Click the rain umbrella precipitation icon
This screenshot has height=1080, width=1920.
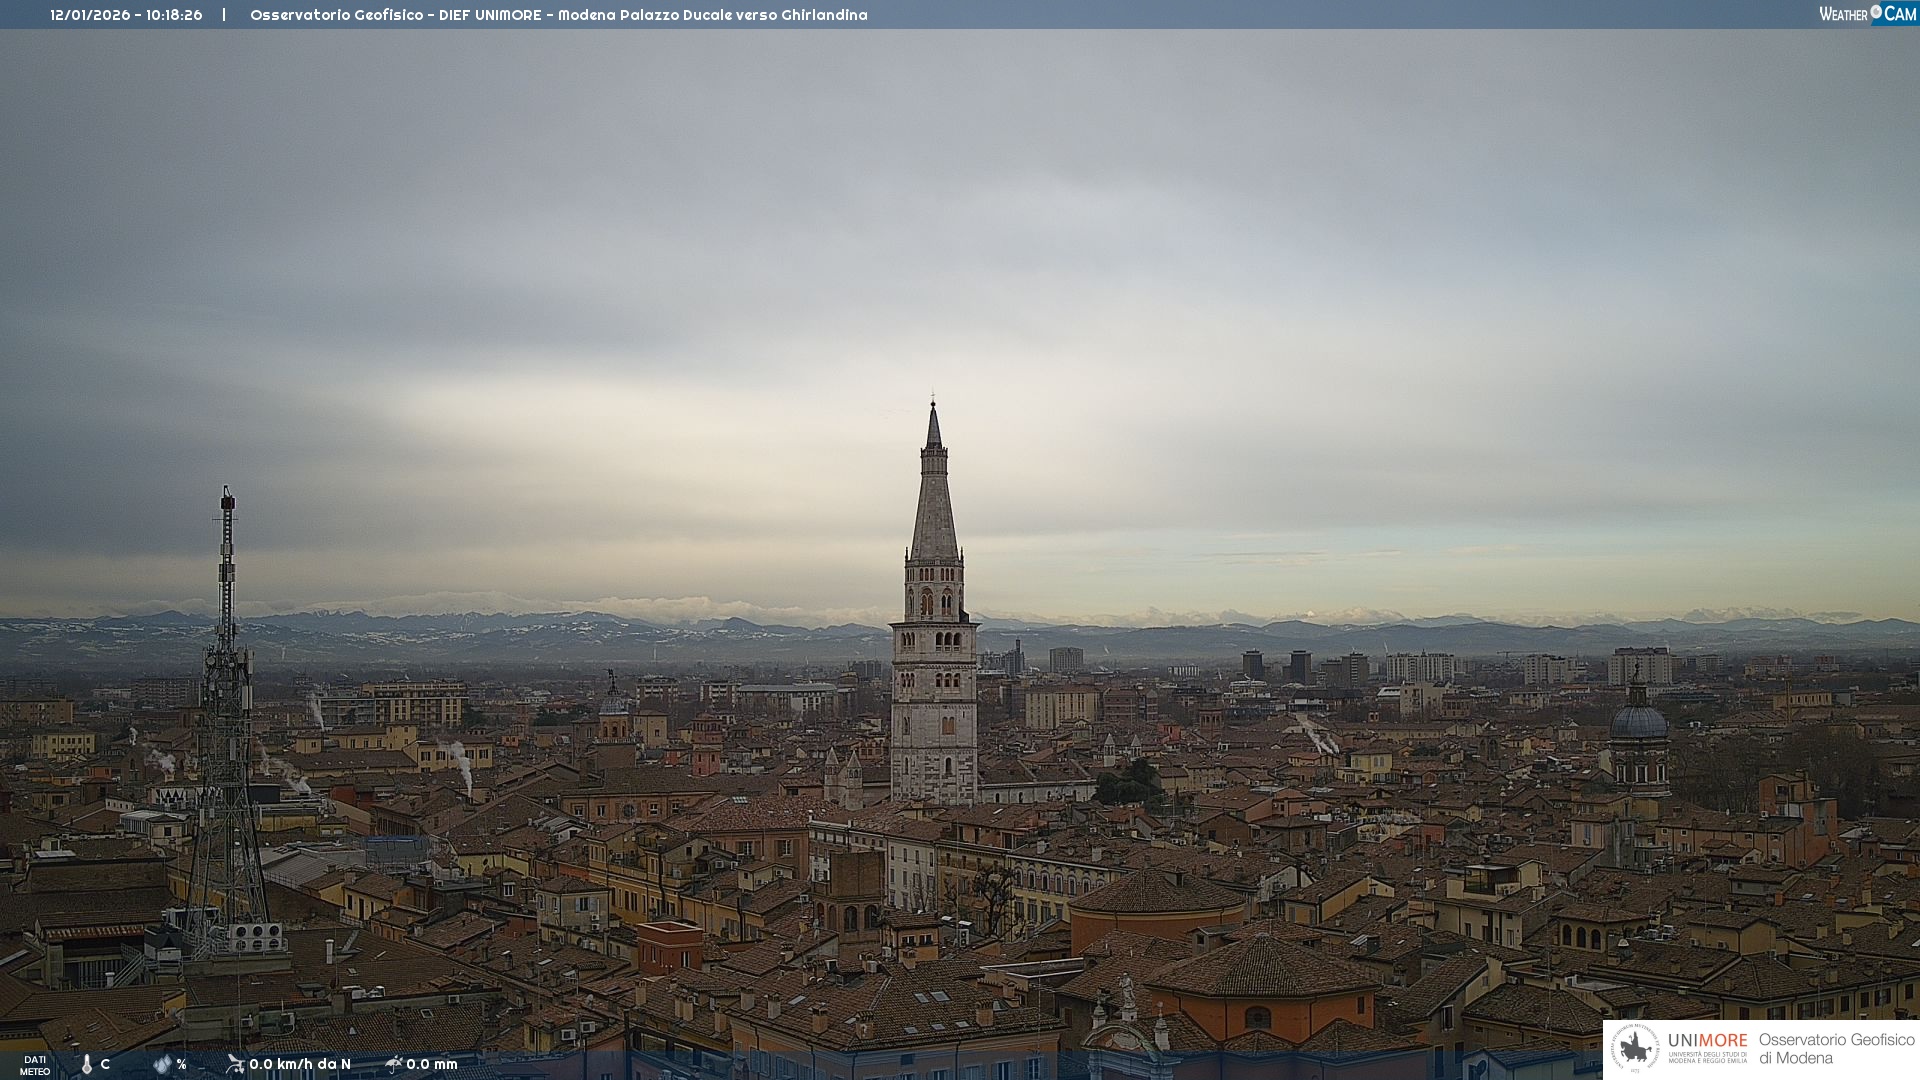coord(393,1064)
